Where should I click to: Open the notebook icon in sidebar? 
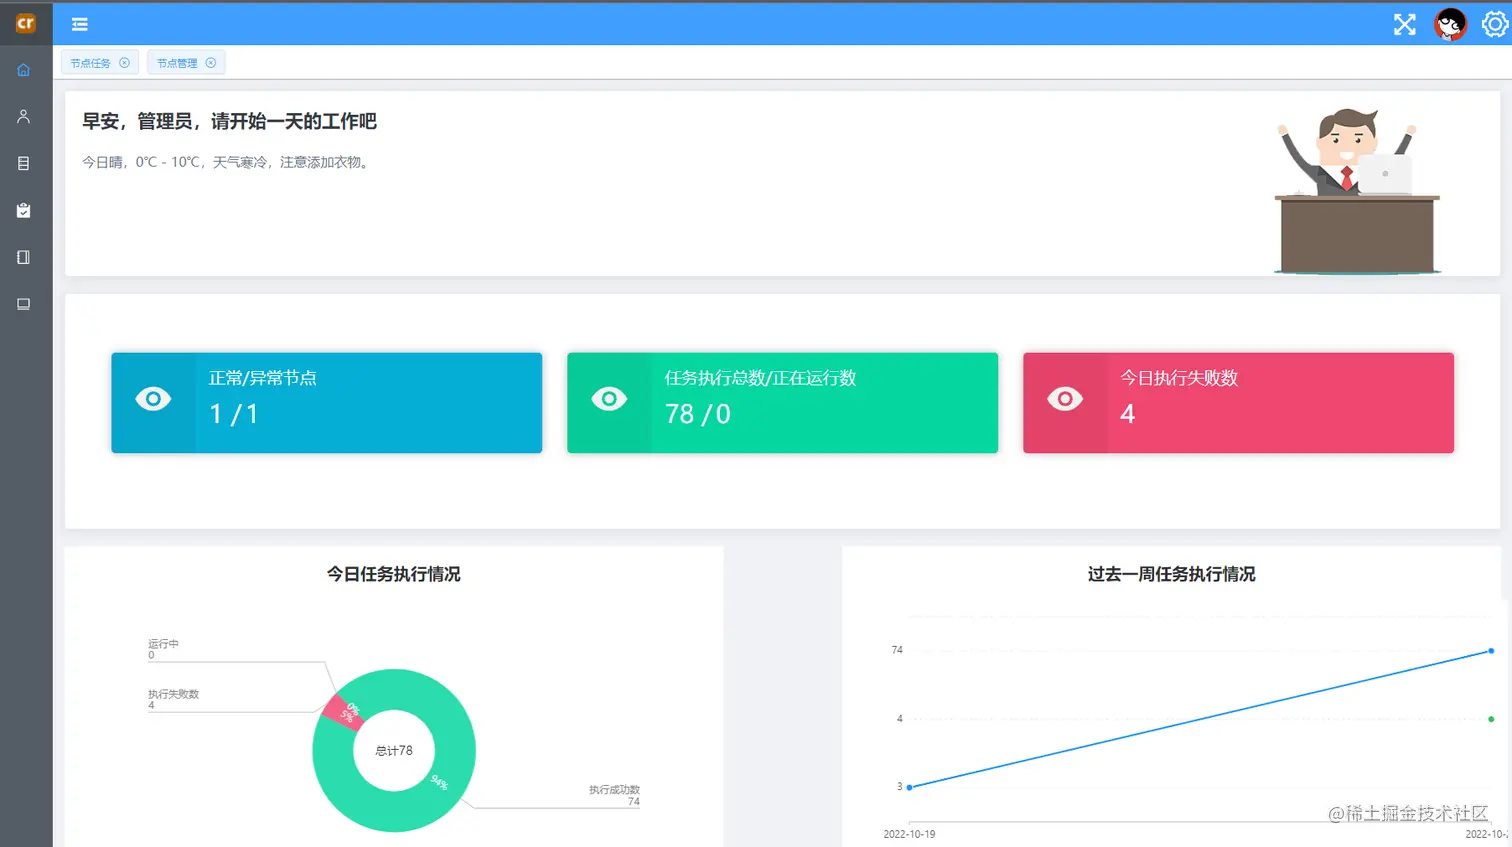(x=22, y=257)
